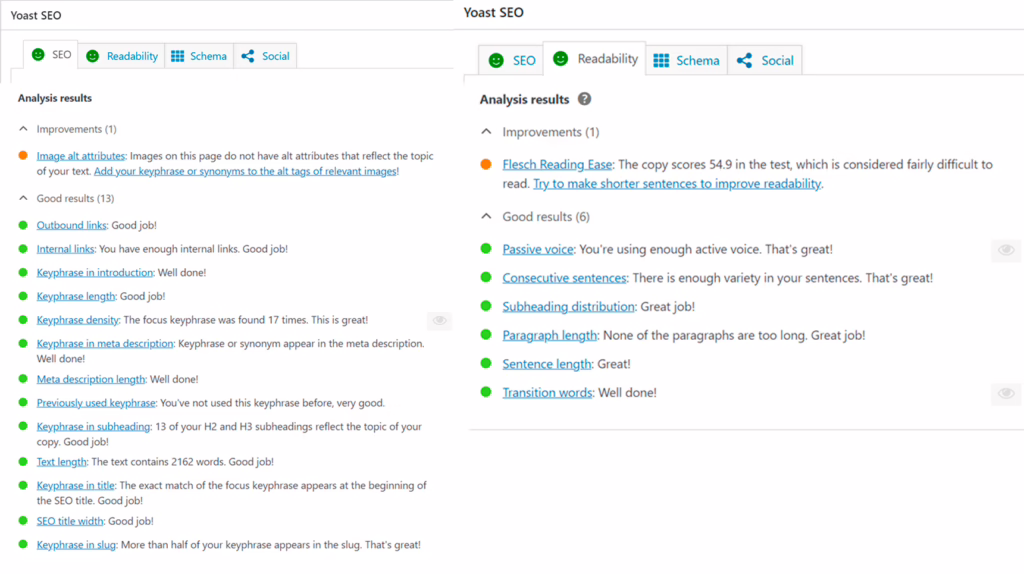Image resolution: width=1024 pixels, height=574 pixels.
Task: Click the Schema grid icon in the left panel
Action: (177, 56)
